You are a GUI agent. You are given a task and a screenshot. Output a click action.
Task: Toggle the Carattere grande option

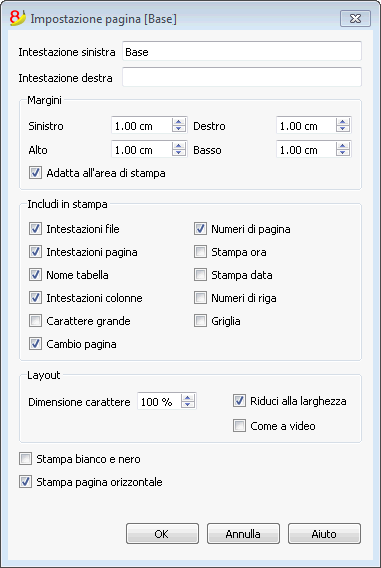tap(35, 321)
